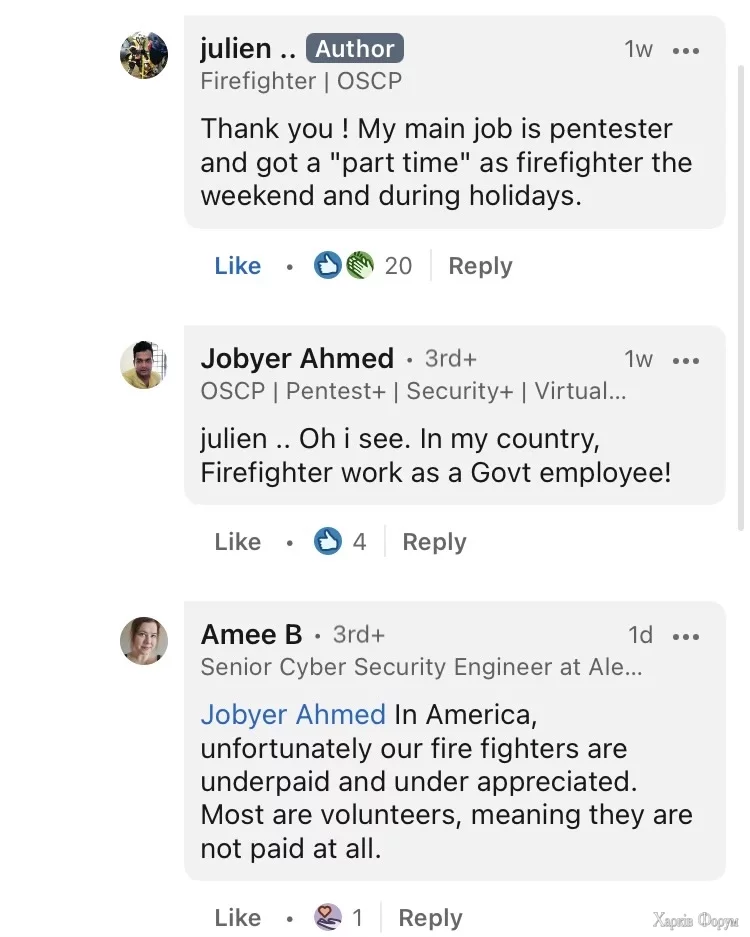Like Jobyer Ahmed's Govt employee comment

pyautogui.click(x=238, y=542)
